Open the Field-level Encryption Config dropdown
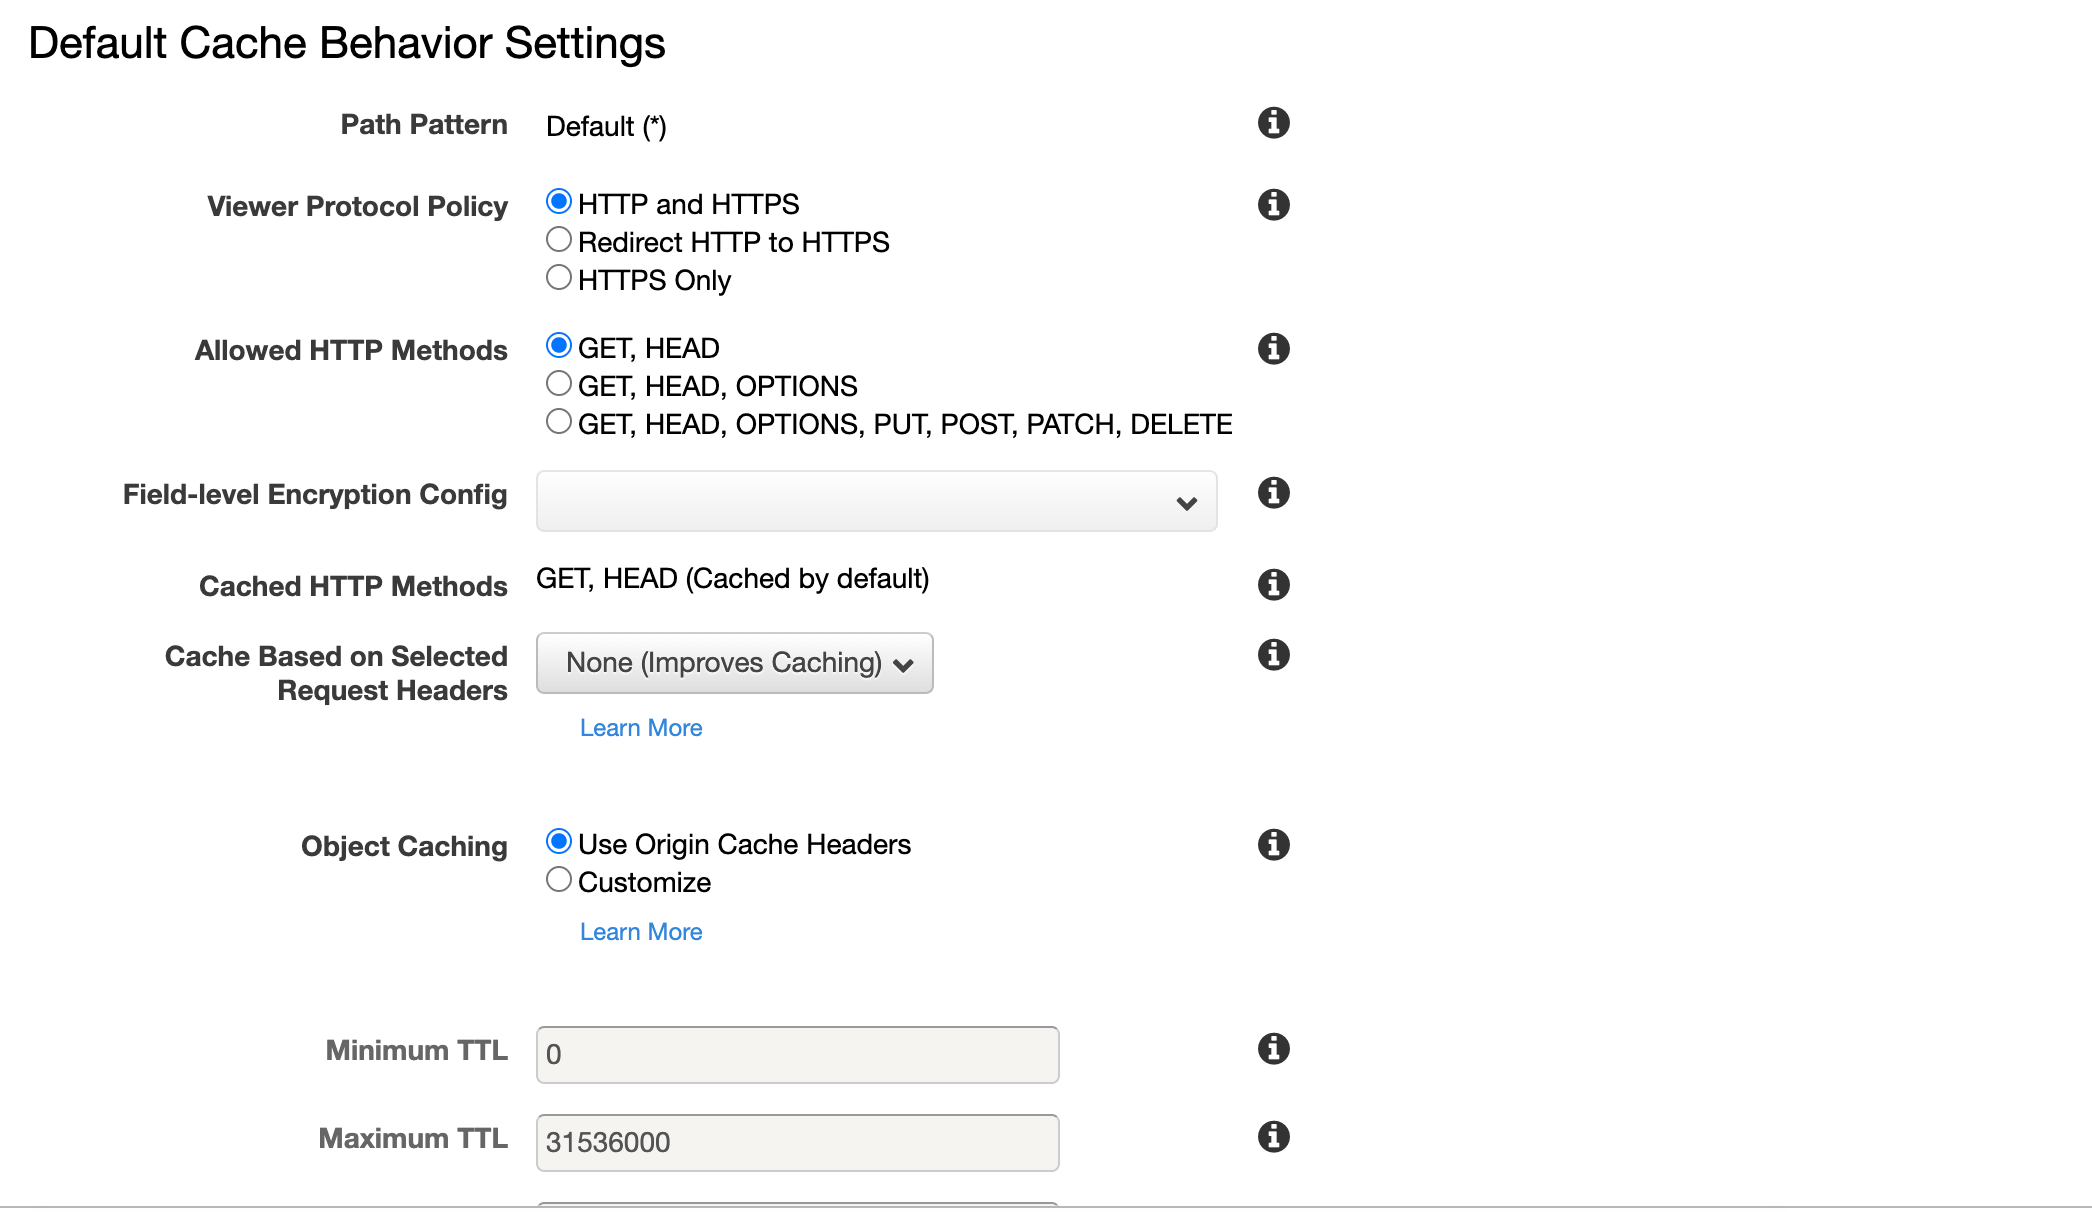Viewport: 2092px width, 1212px height. (876, 501)
